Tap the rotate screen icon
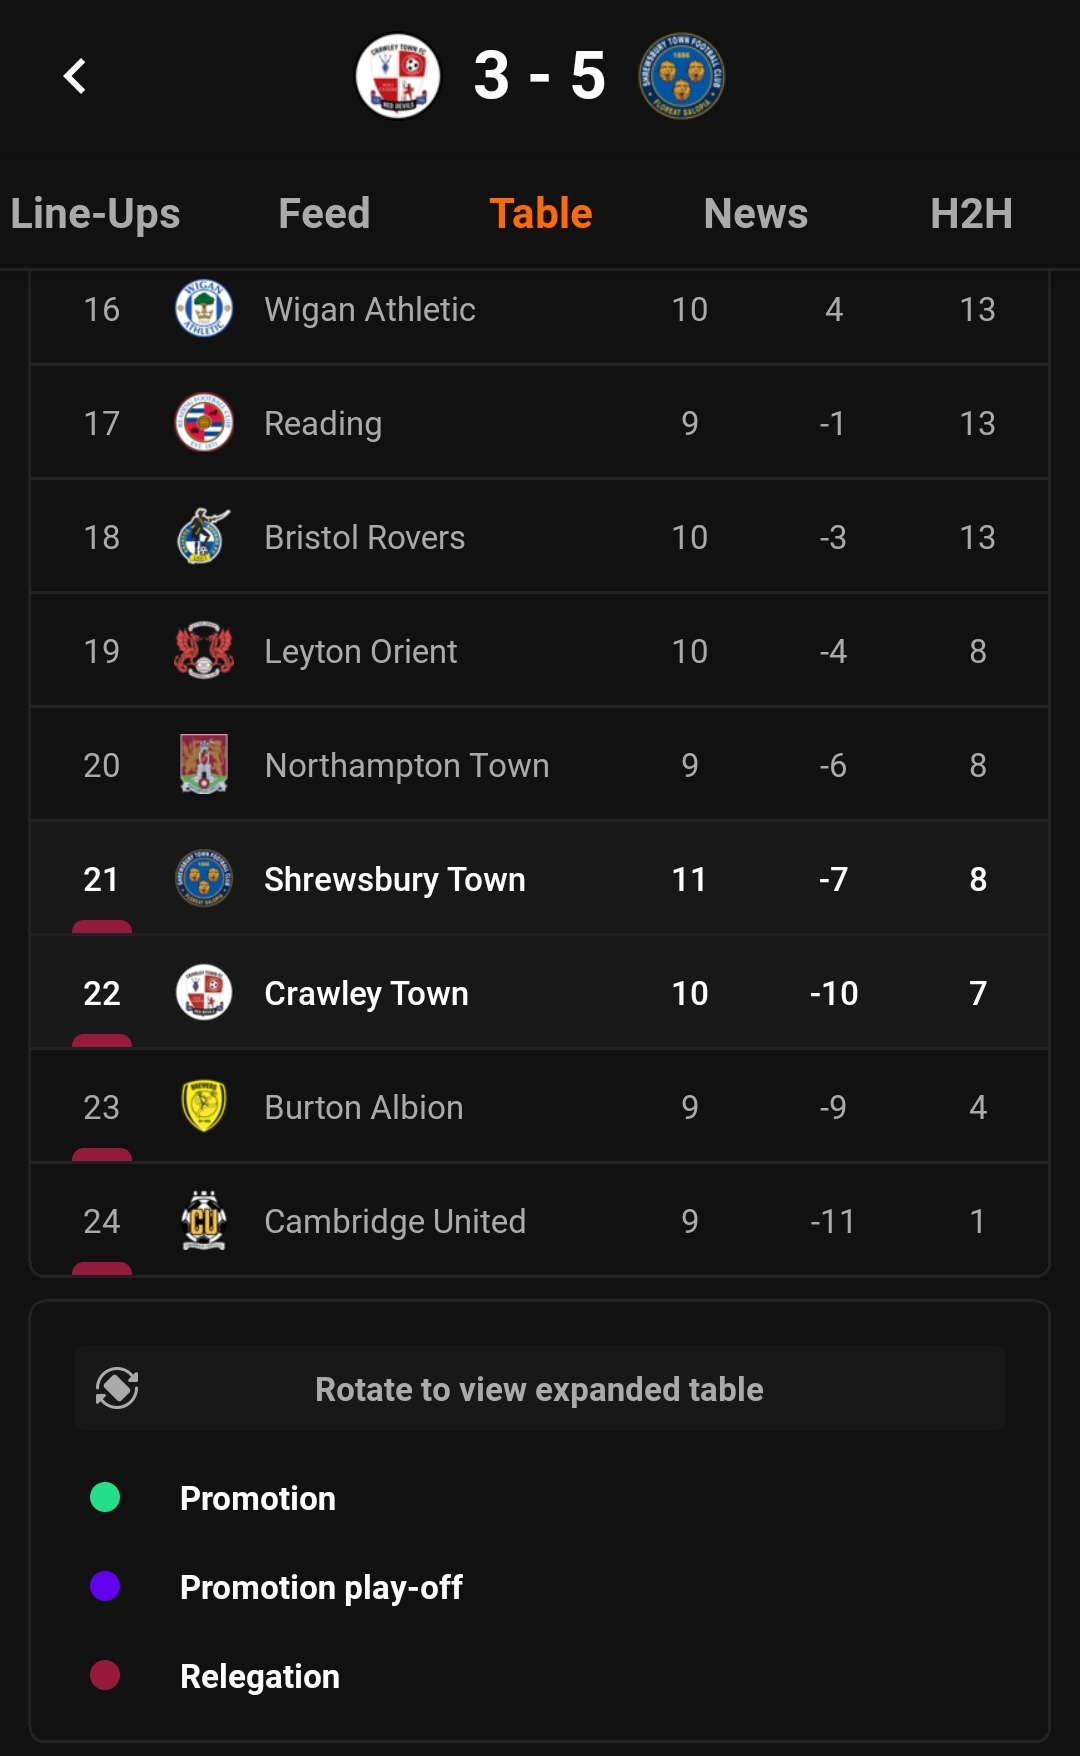This screenshot has height=1756, width=1080. point(117,1388)
